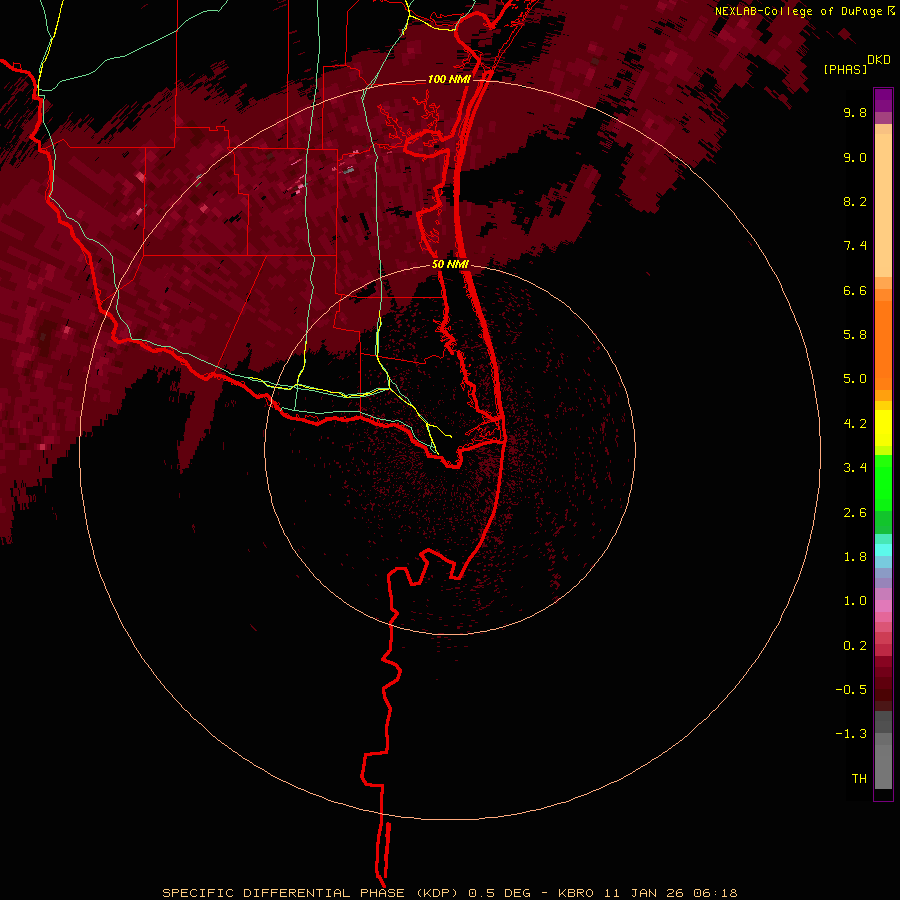900x900 pixels.
Task: Click the 9.0 scale value
Action: tap(855, 157)
